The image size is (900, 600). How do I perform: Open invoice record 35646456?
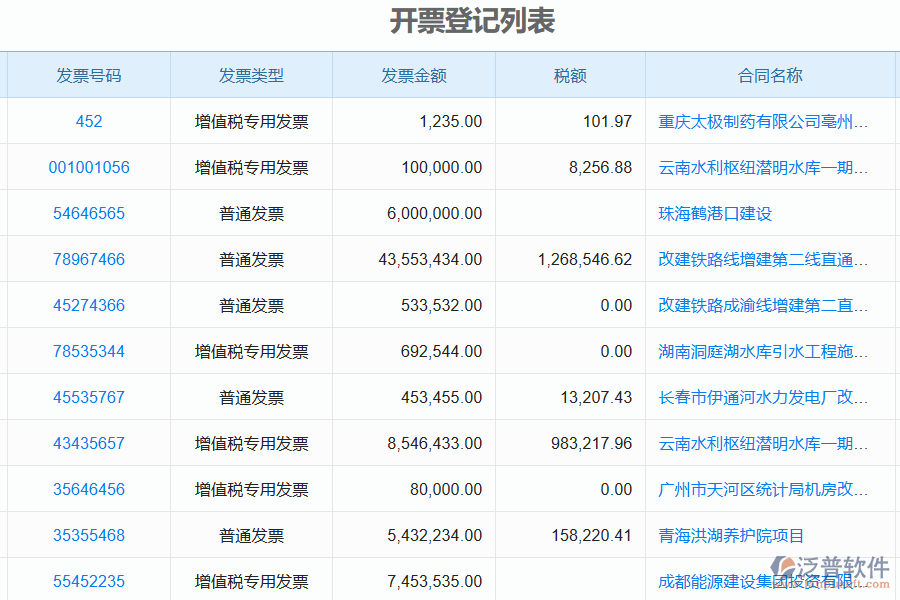pos(89,489)
